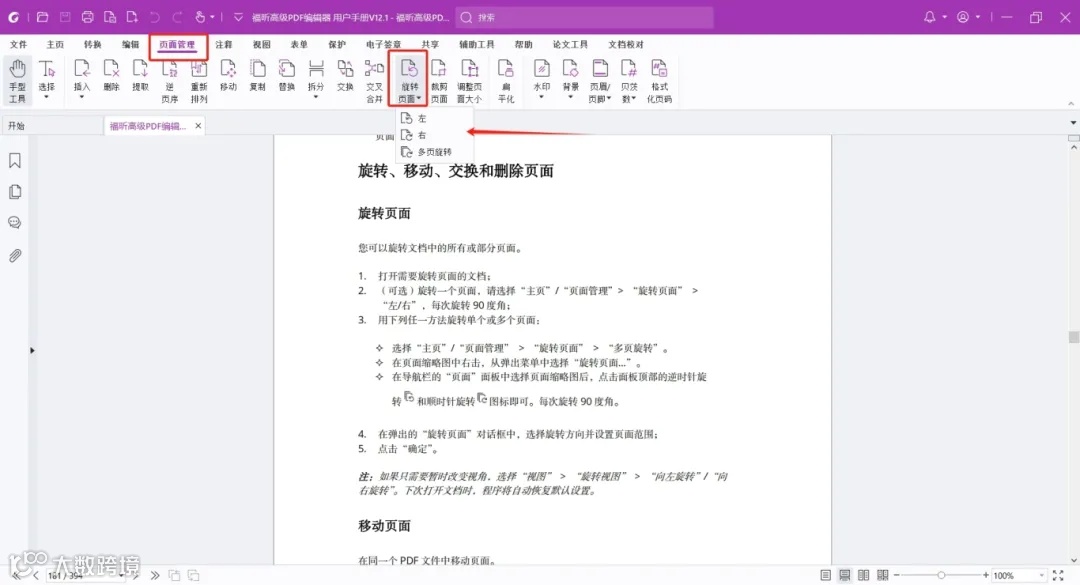Open the Comments panel in sidebar
This screenshot has width=1080, height=585.
[x=14, y=223]
